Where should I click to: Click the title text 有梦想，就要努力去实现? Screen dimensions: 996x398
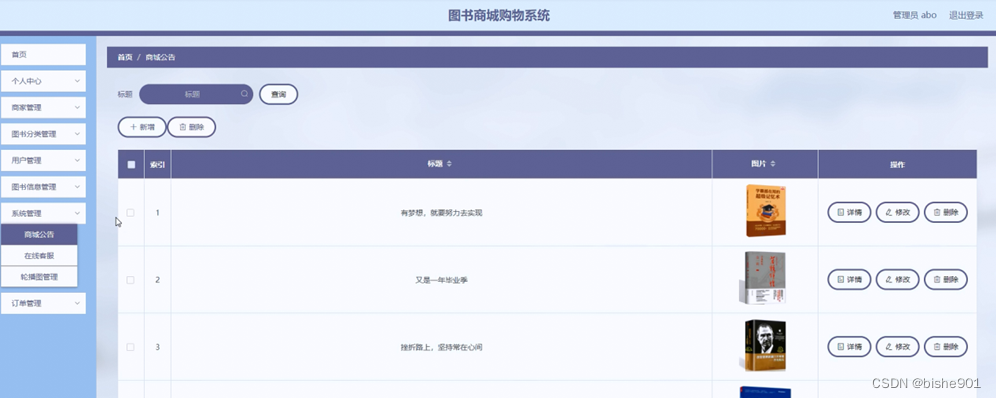(441, 213)
